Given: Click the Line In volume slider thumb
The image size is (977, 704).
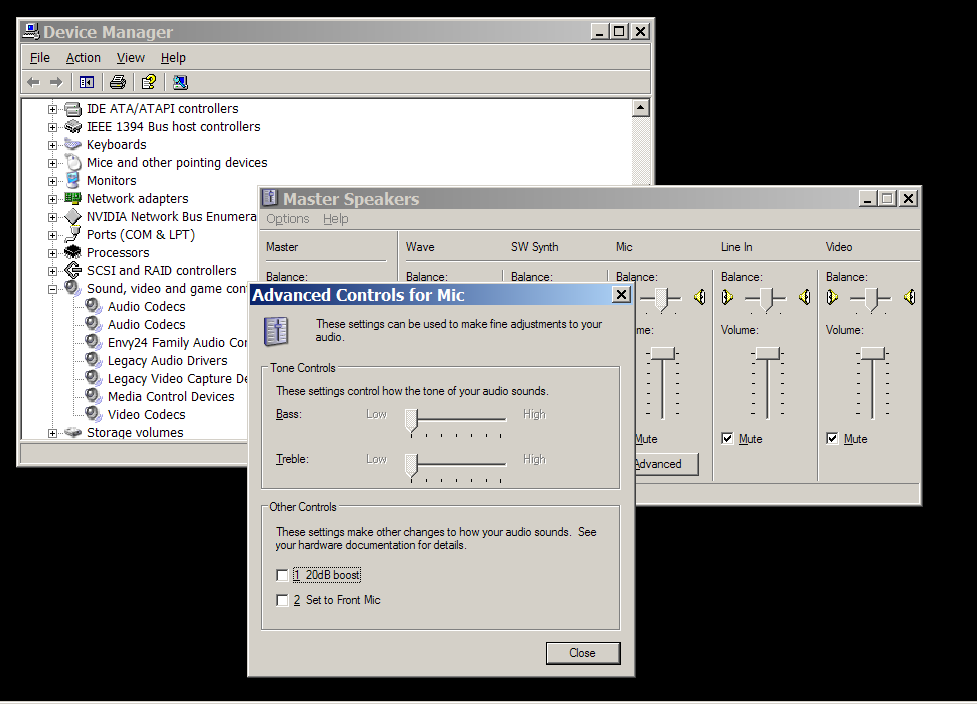Looking at the screenshot, I should (768, 353).
